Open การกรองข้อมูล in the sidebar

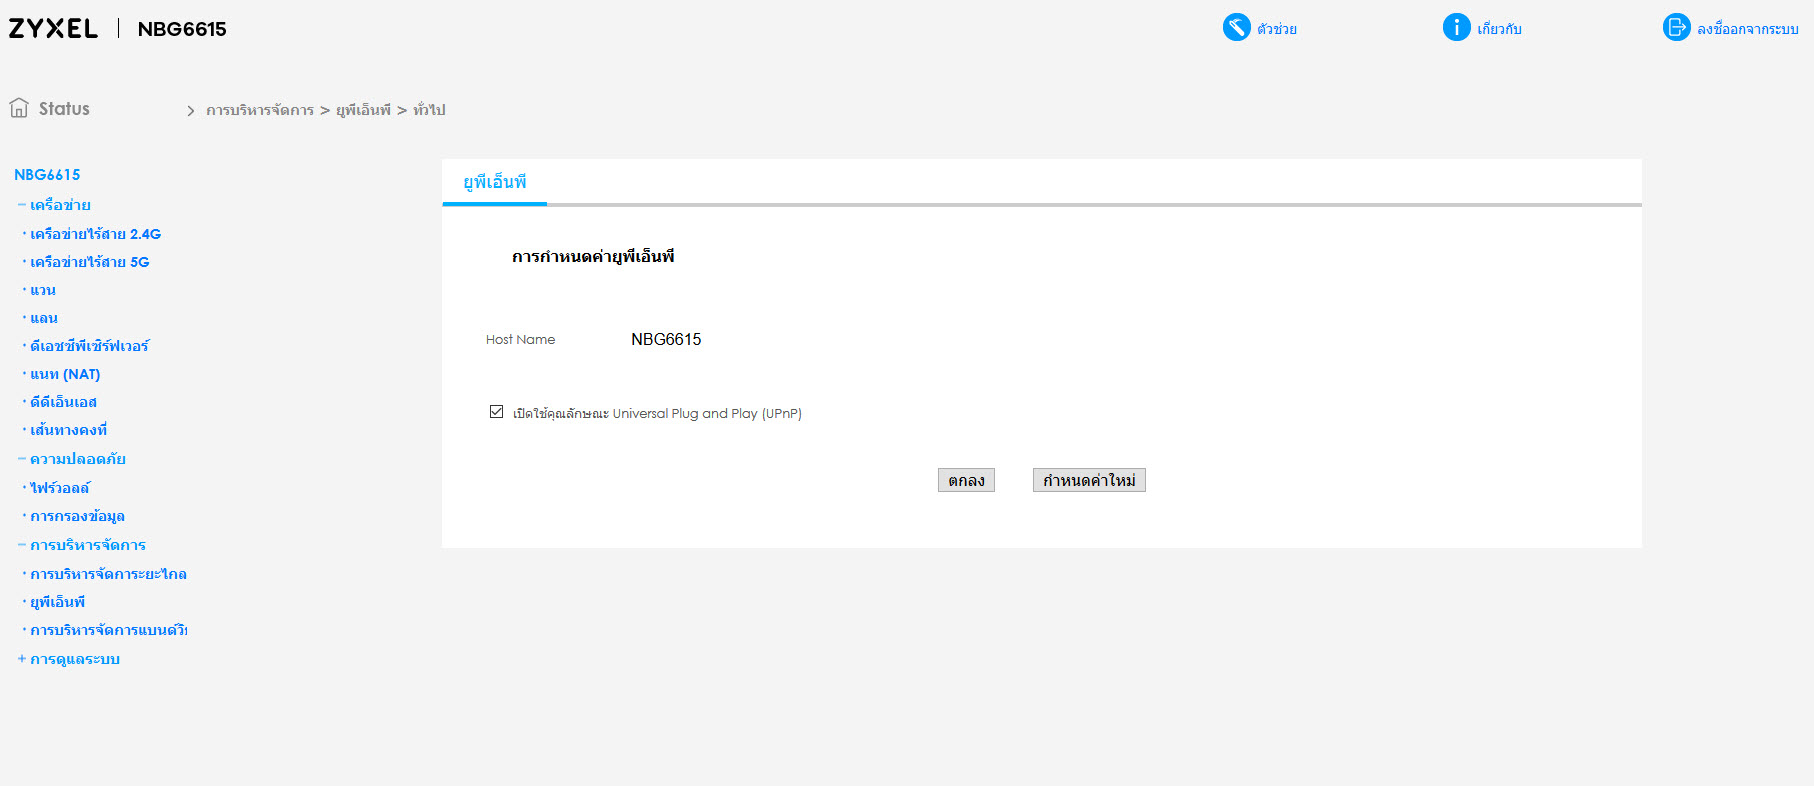click(x=77, y=516)
